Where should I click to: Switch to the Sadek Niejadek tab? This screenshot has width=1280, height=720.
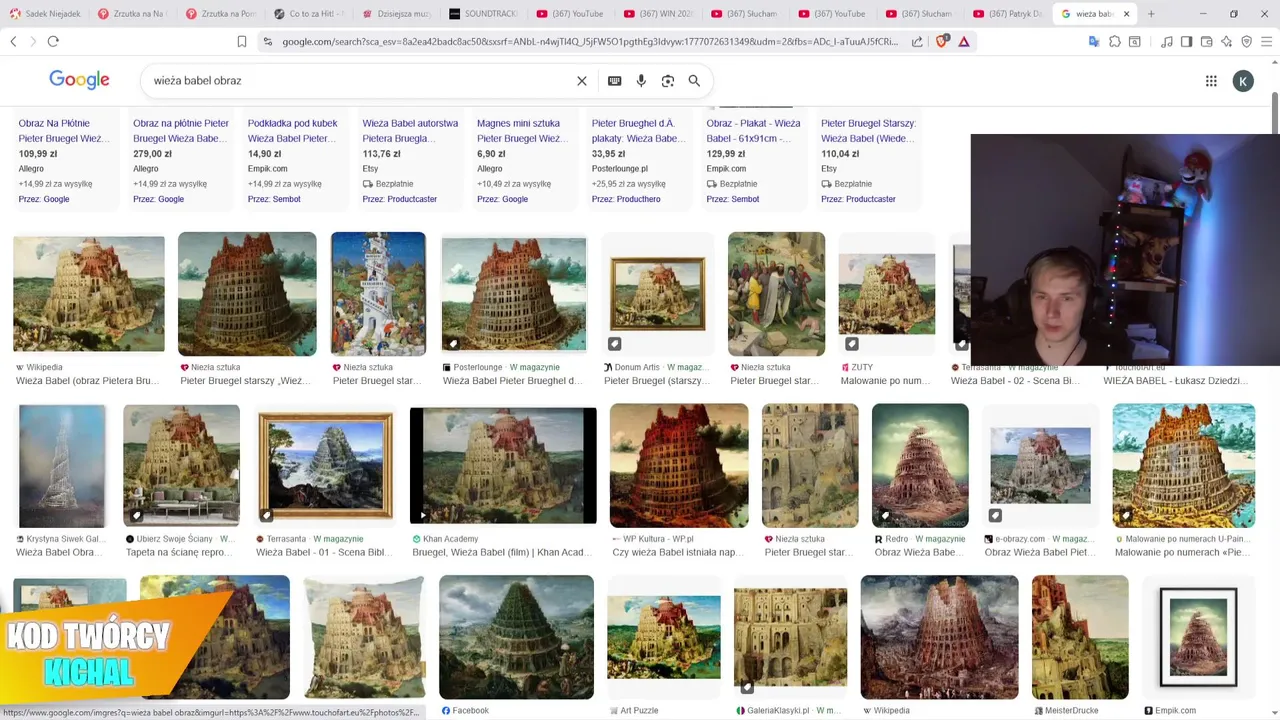45,14
